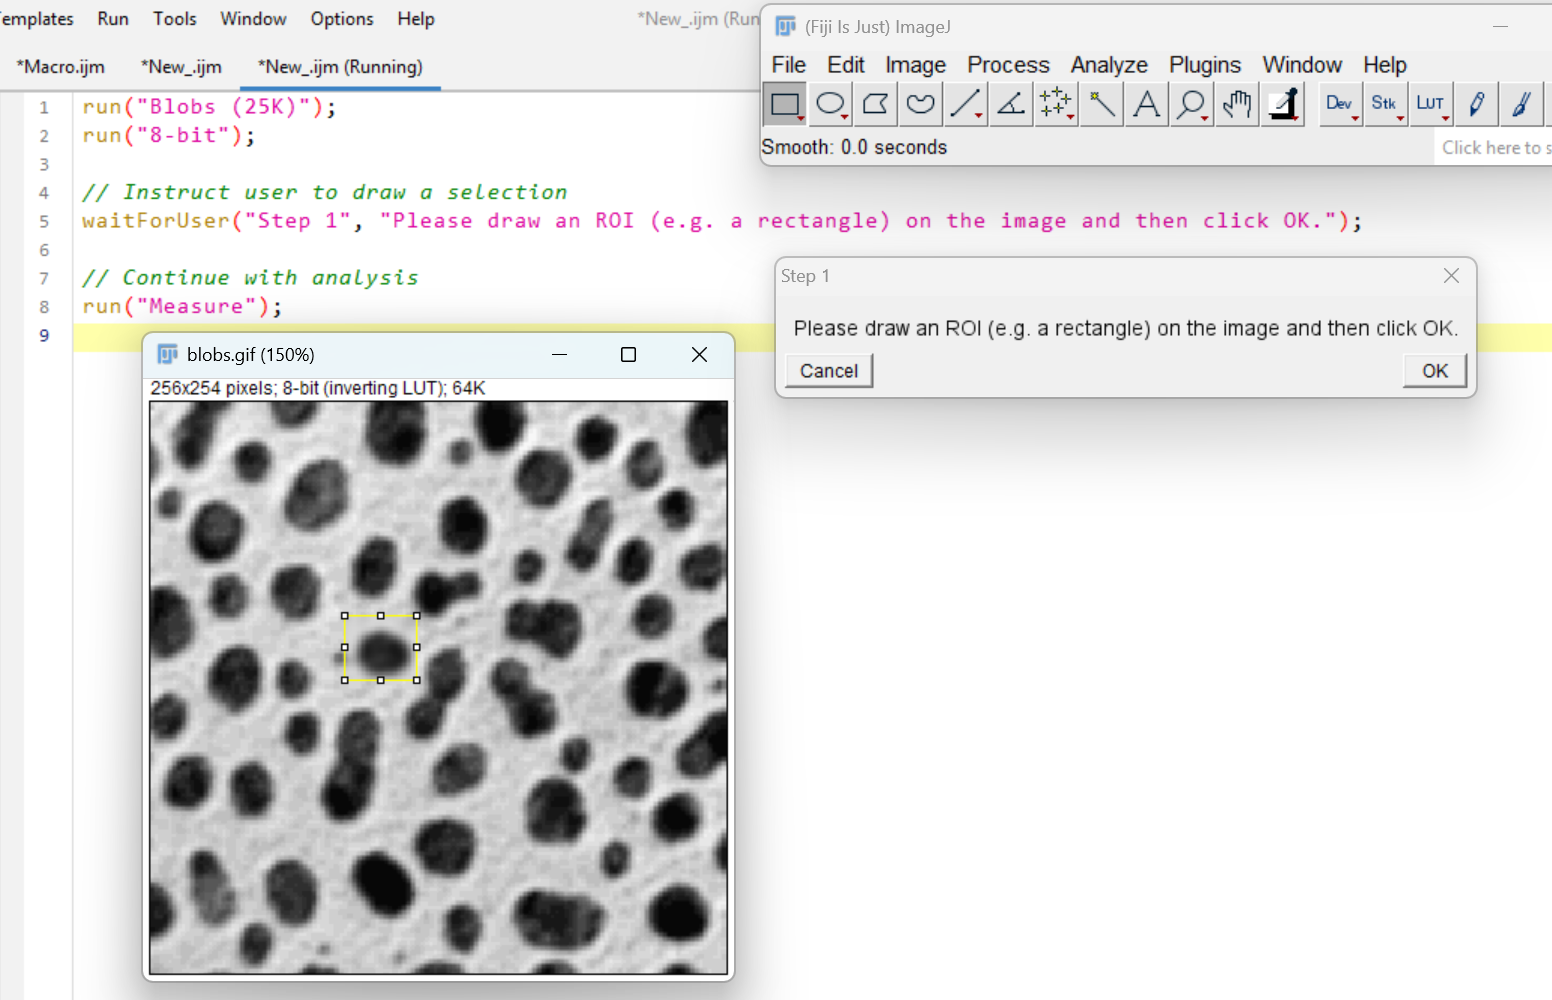Select the Multi-point tool
Image resolution: width=1552 pixels, height=1000 pixels.
[x=1056, y=104]
